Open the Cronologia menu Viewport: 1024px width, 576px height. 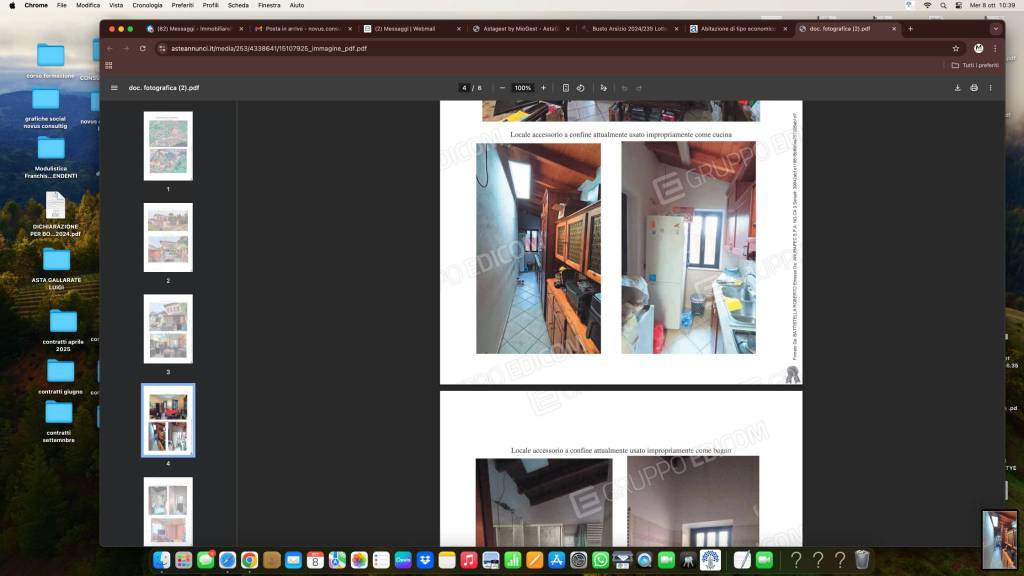click(x=147, y=5)
